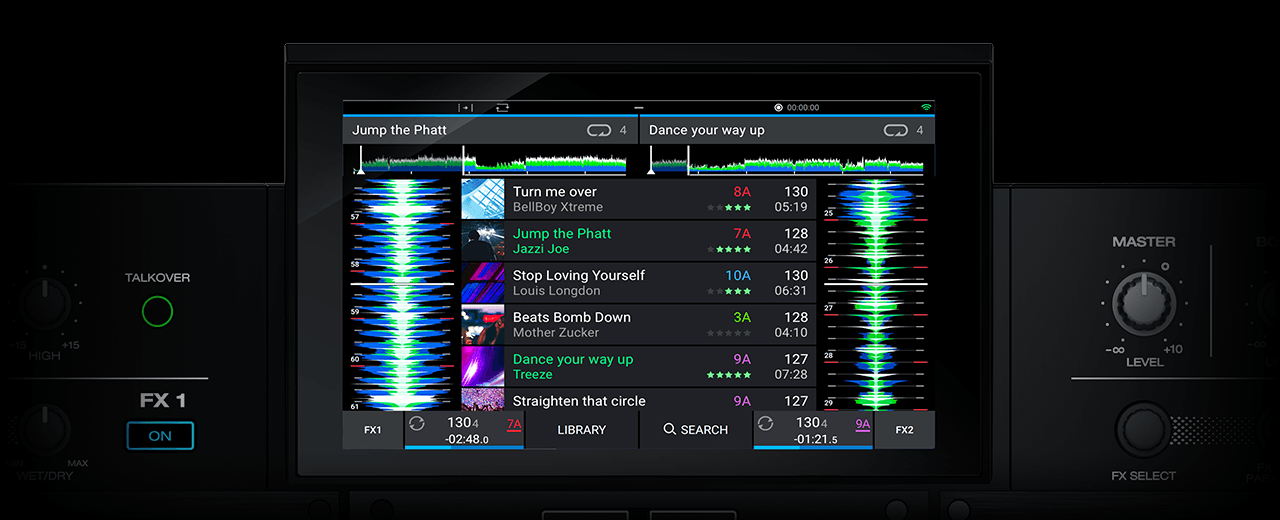Click the Turn me over album artwork
The width and height of the screenshot is (1280, 520).
pyautogui.click(x=483, y=199)
